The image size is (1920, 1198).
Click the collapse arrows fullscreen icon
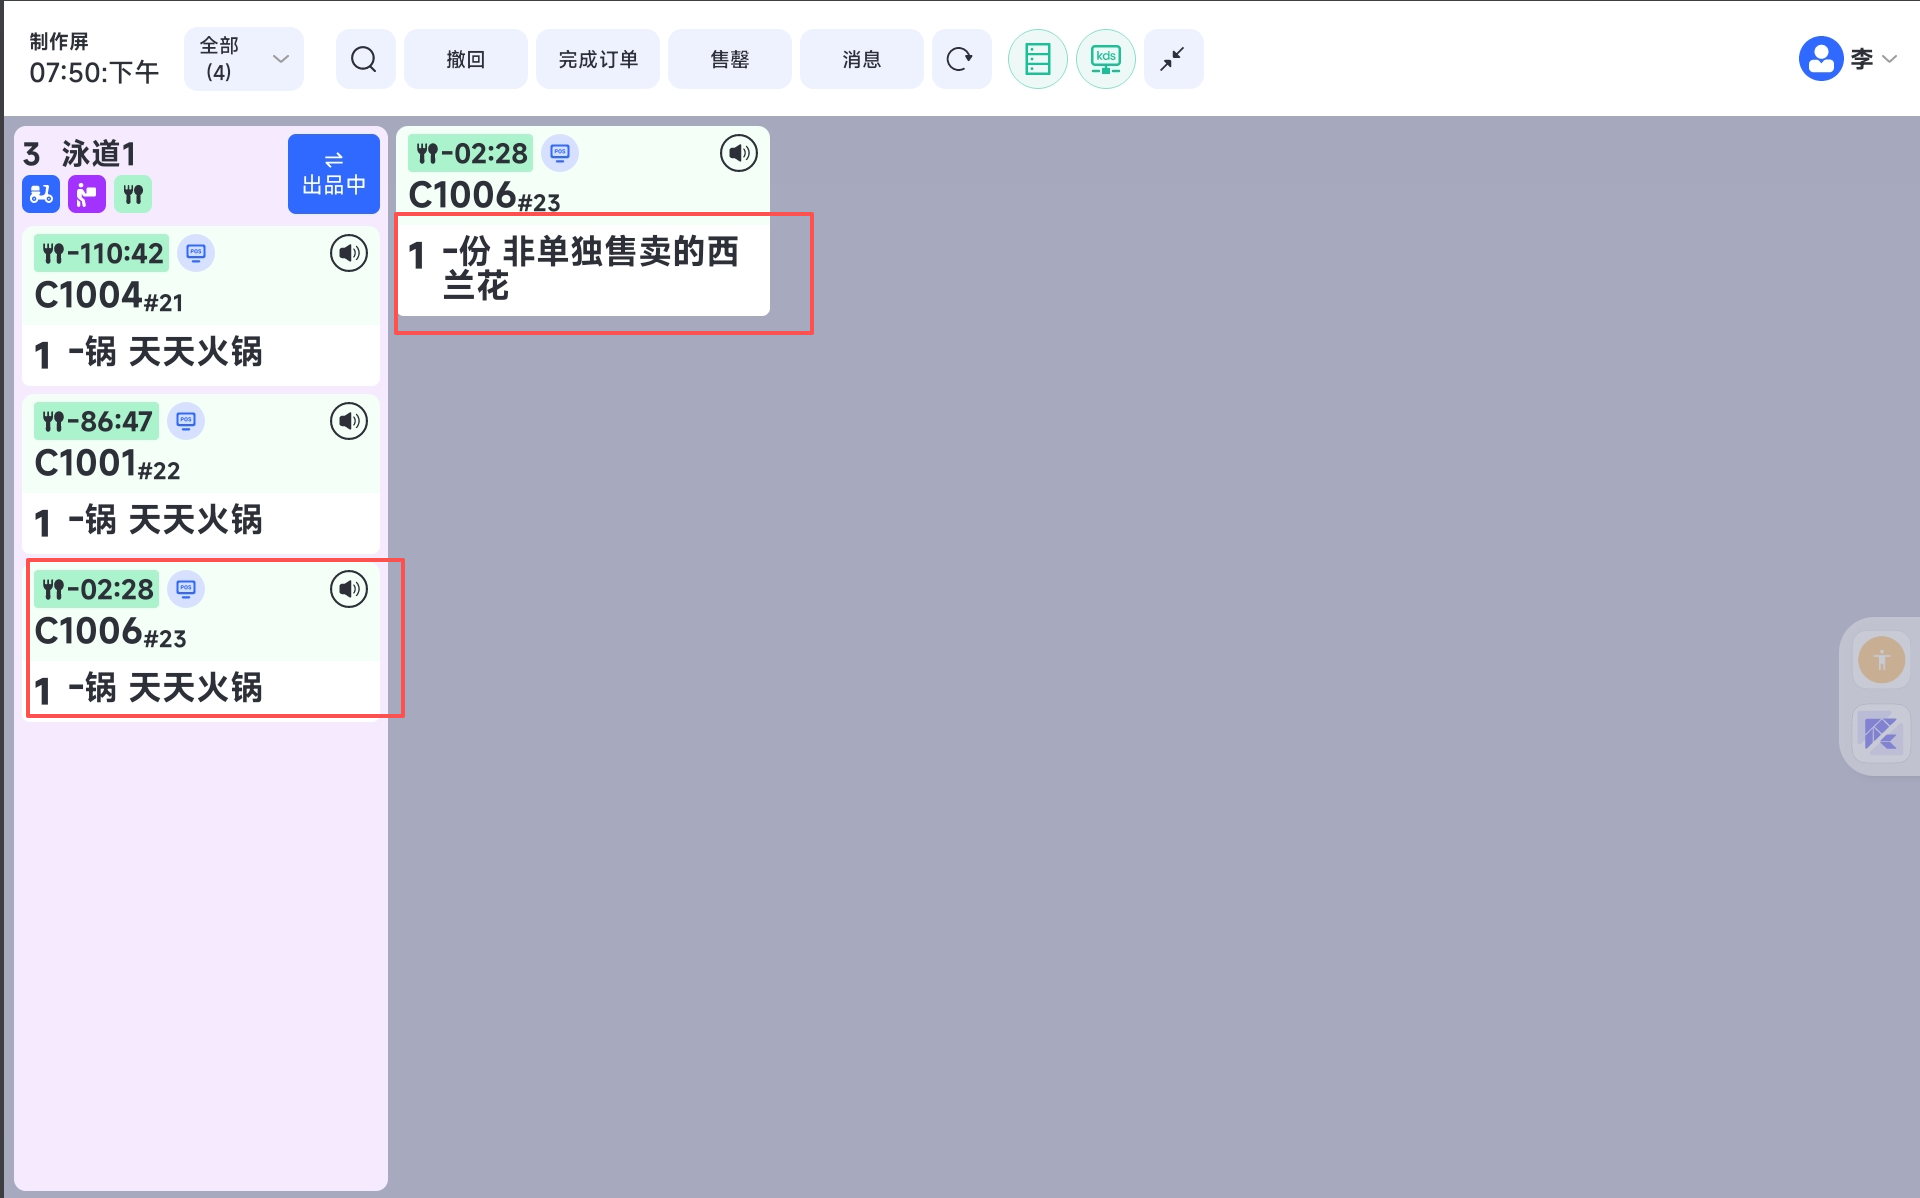[x=1172, y=59]
